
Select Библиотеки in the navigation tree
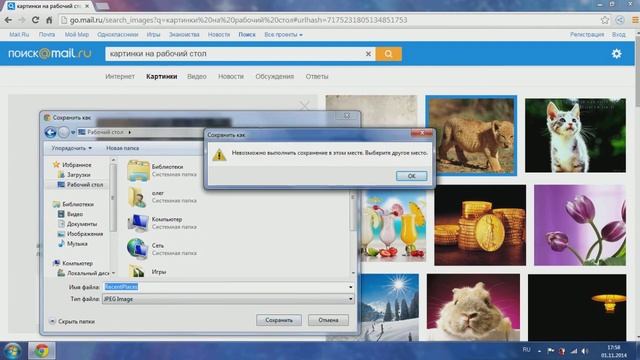pos(73,204)
